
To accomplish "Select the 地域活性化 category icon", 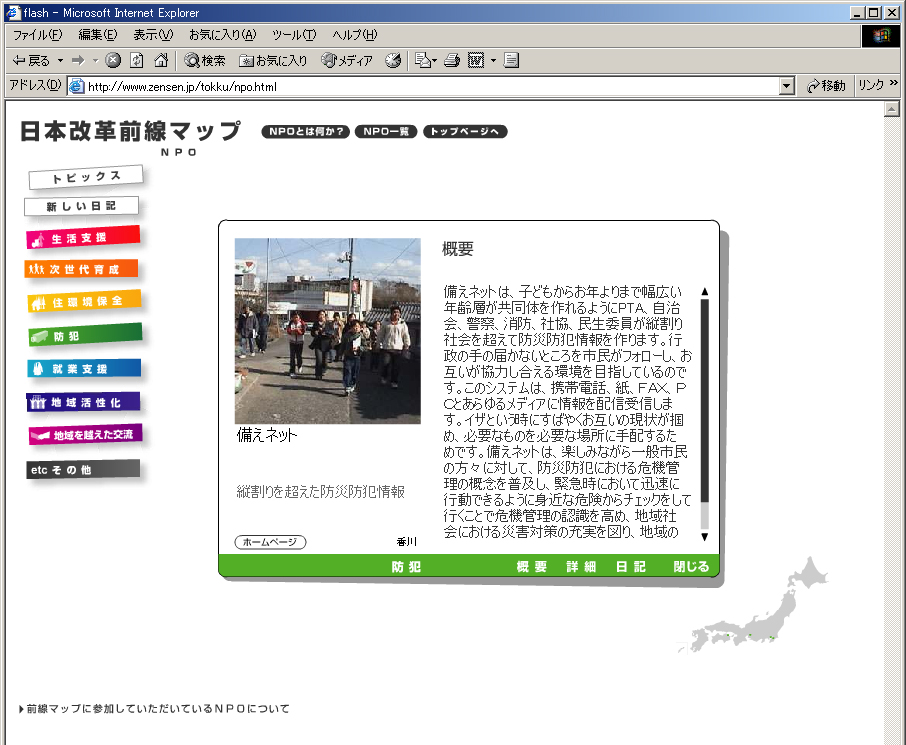I will (x=82, y=401).
